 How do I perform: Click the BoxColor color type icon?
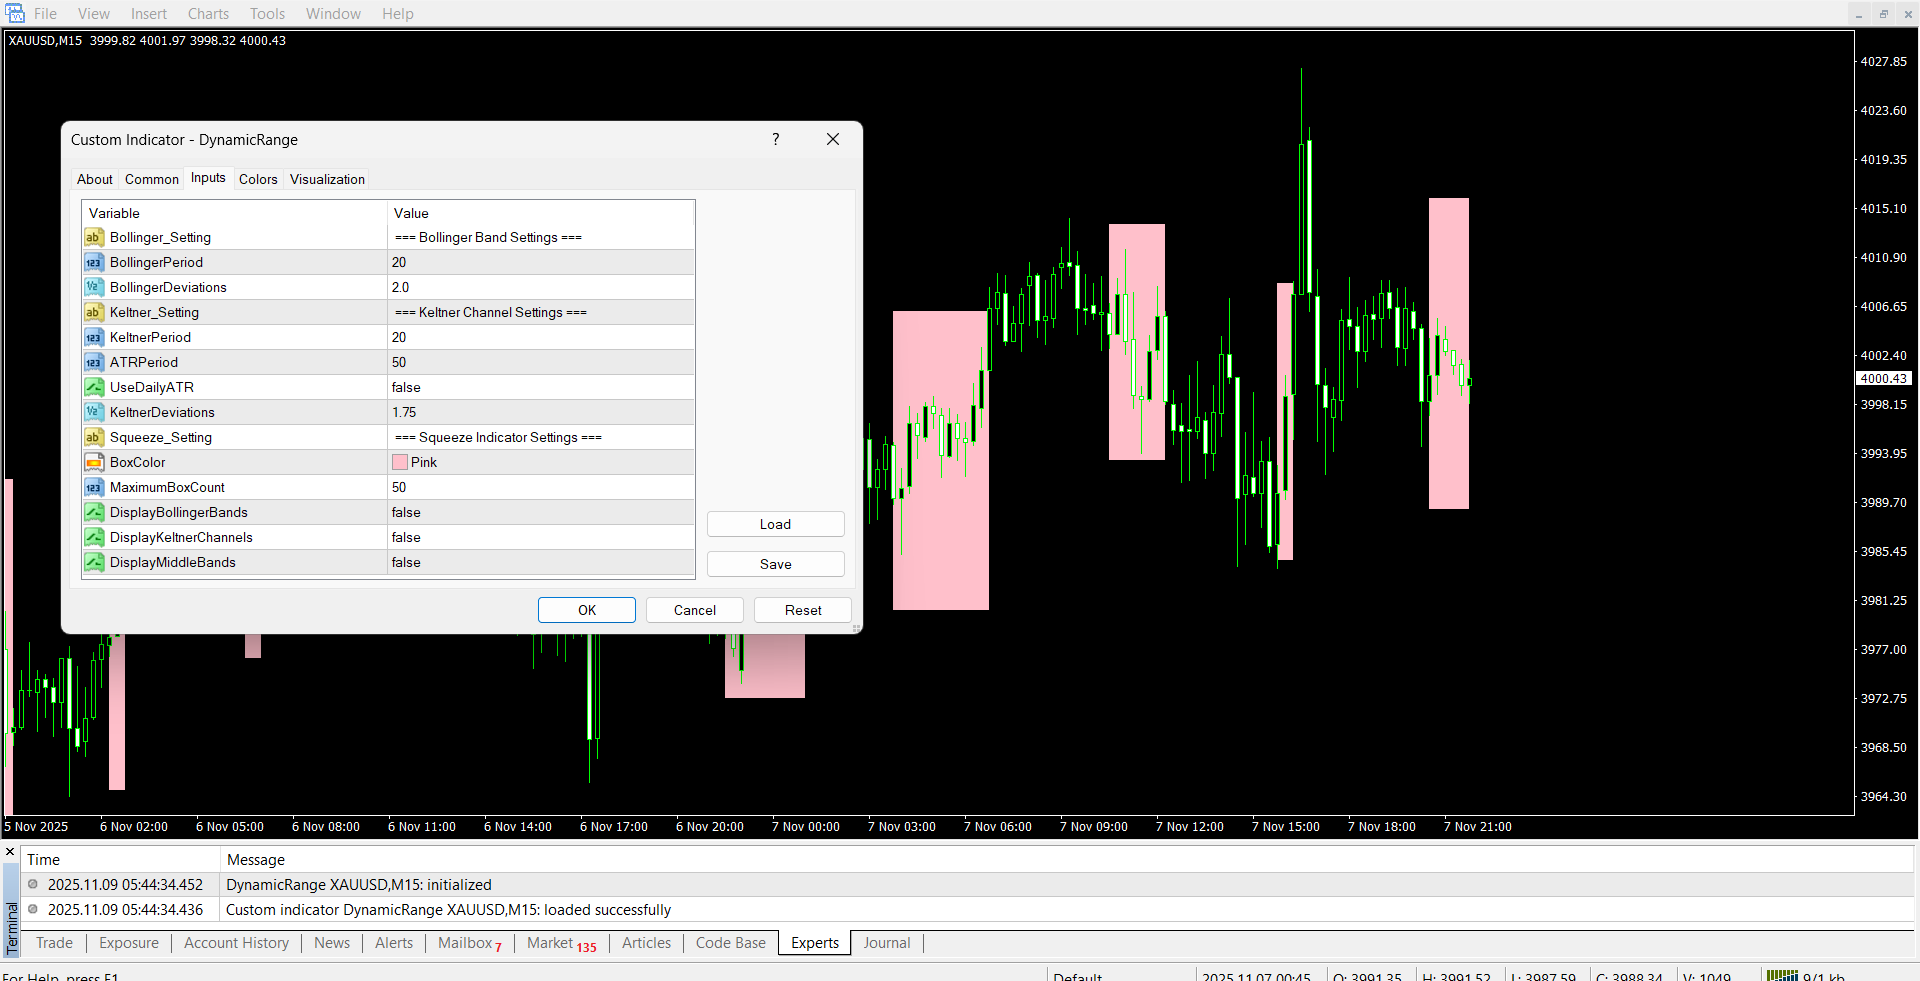93,462
